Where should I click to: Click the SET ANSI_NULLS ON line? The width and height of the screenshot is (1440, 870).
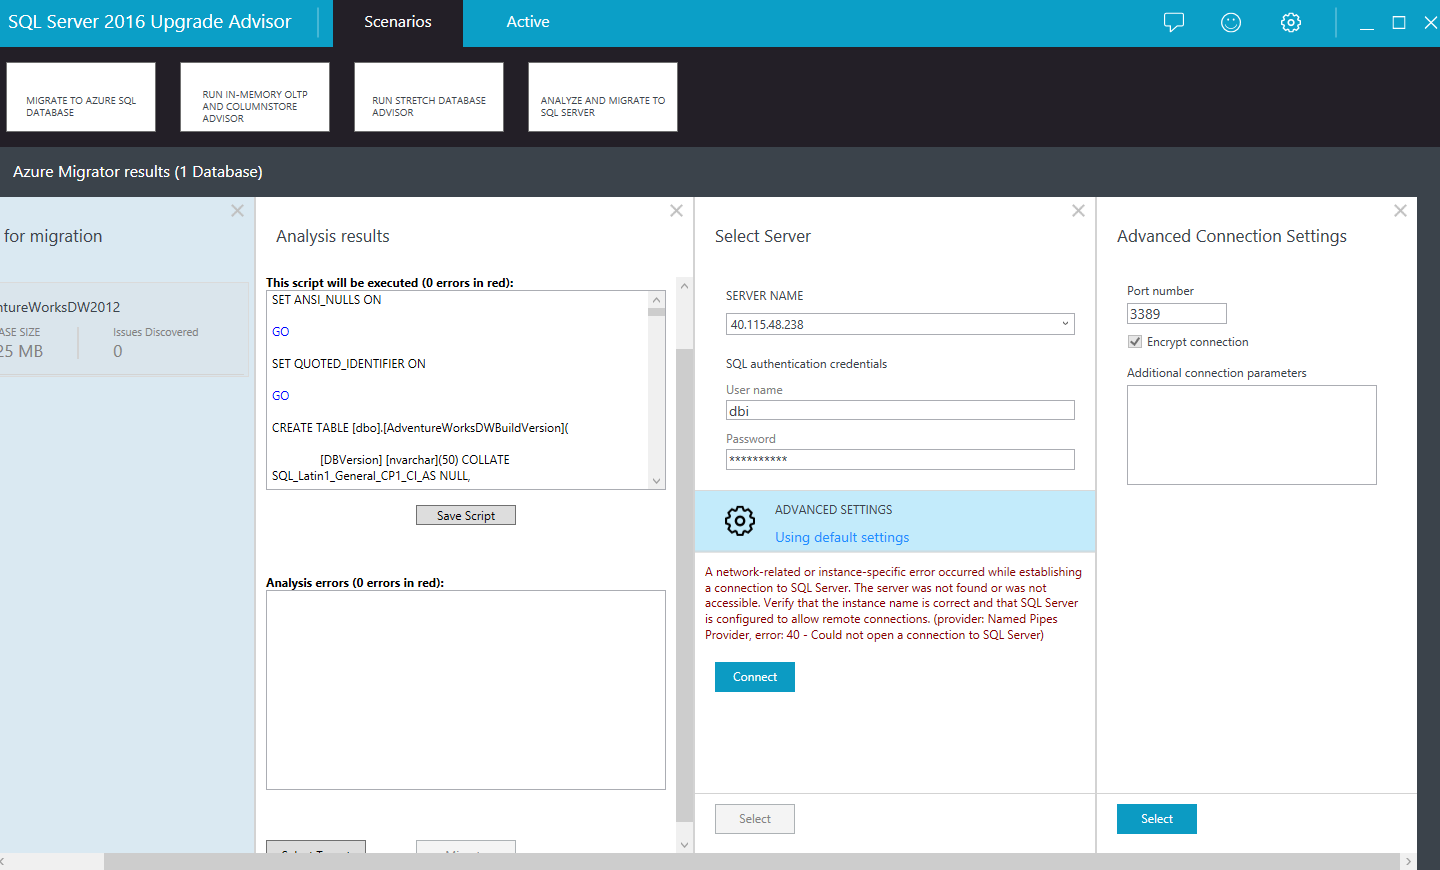(327, 300)
